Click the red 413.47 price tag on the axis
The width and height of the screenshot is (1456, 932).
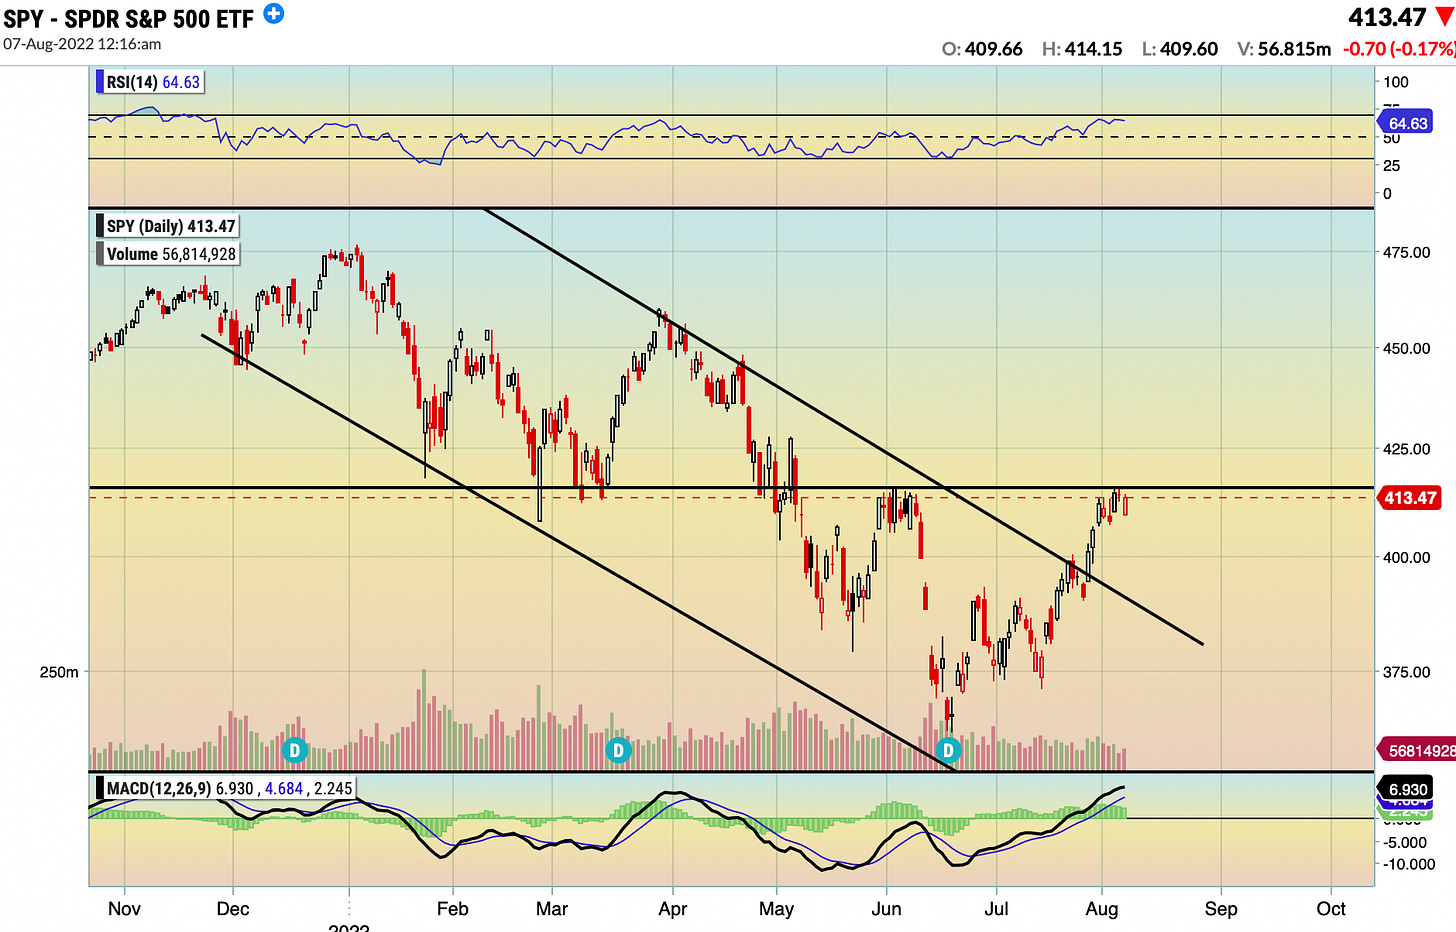click(x=1410, y=498)
